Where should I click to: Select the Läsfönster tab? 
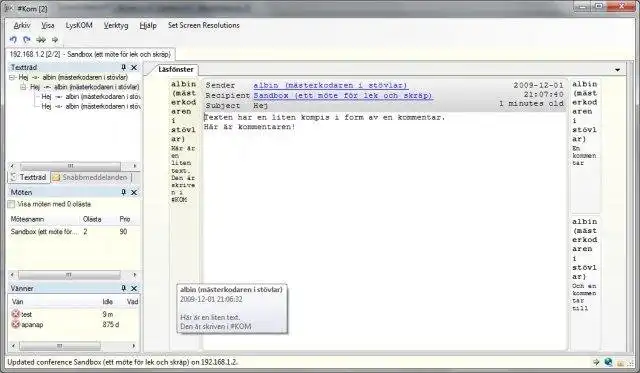coord(176,69)
